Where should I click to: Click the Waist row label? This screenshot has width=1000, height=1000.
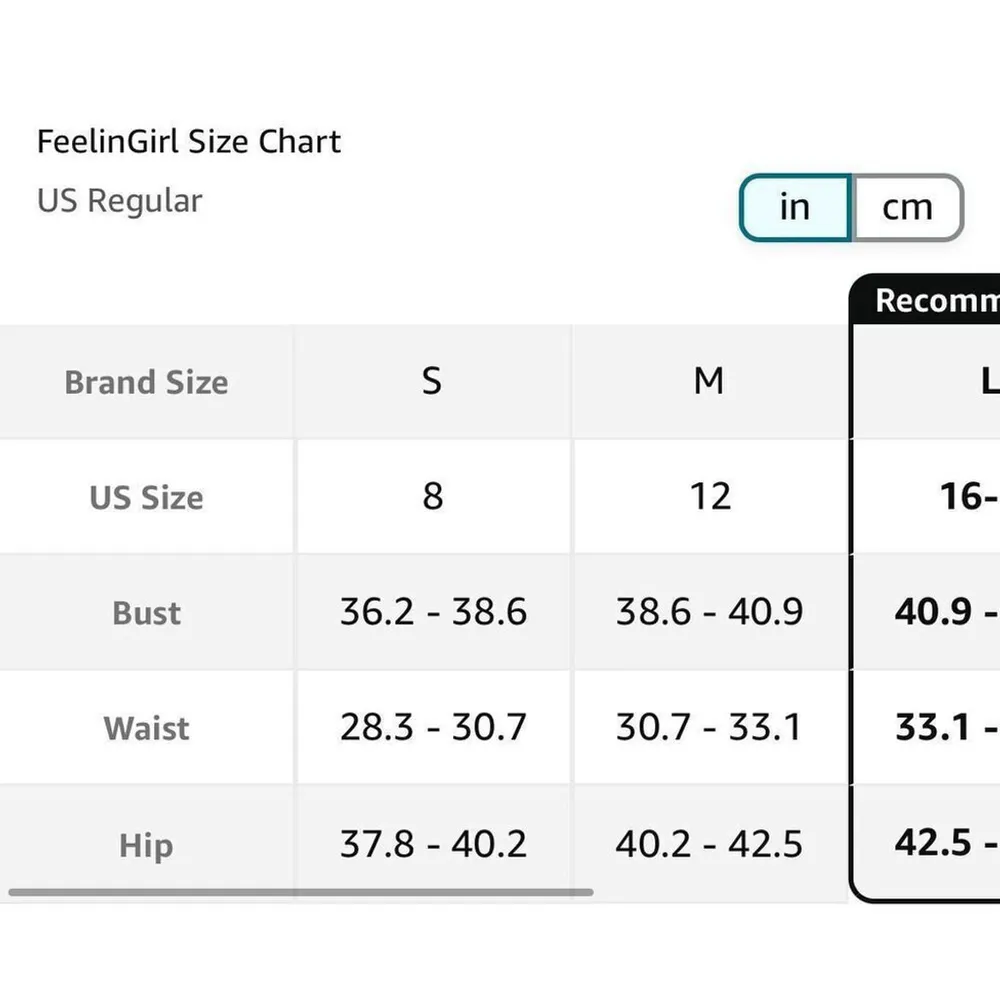[146, 727]
